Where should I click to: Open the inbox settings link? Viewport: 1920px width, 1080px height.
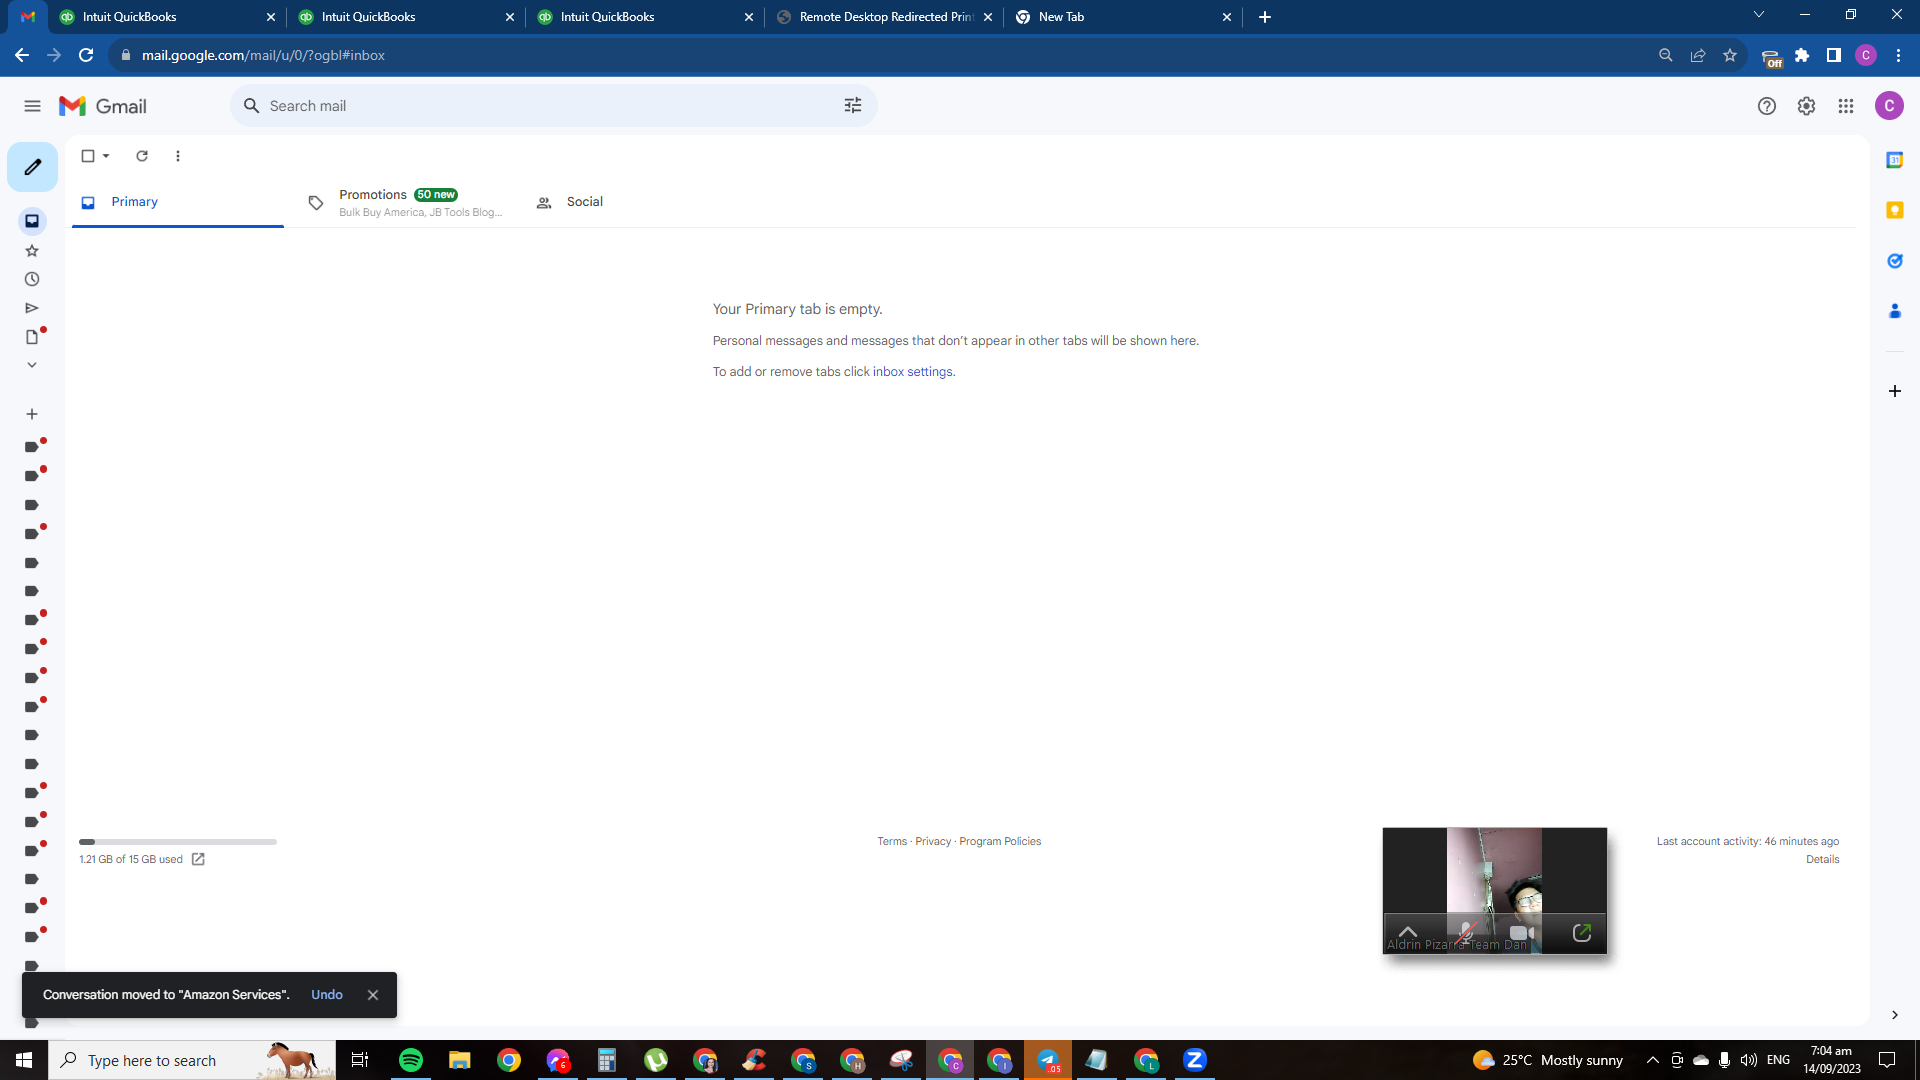[912, 372]
